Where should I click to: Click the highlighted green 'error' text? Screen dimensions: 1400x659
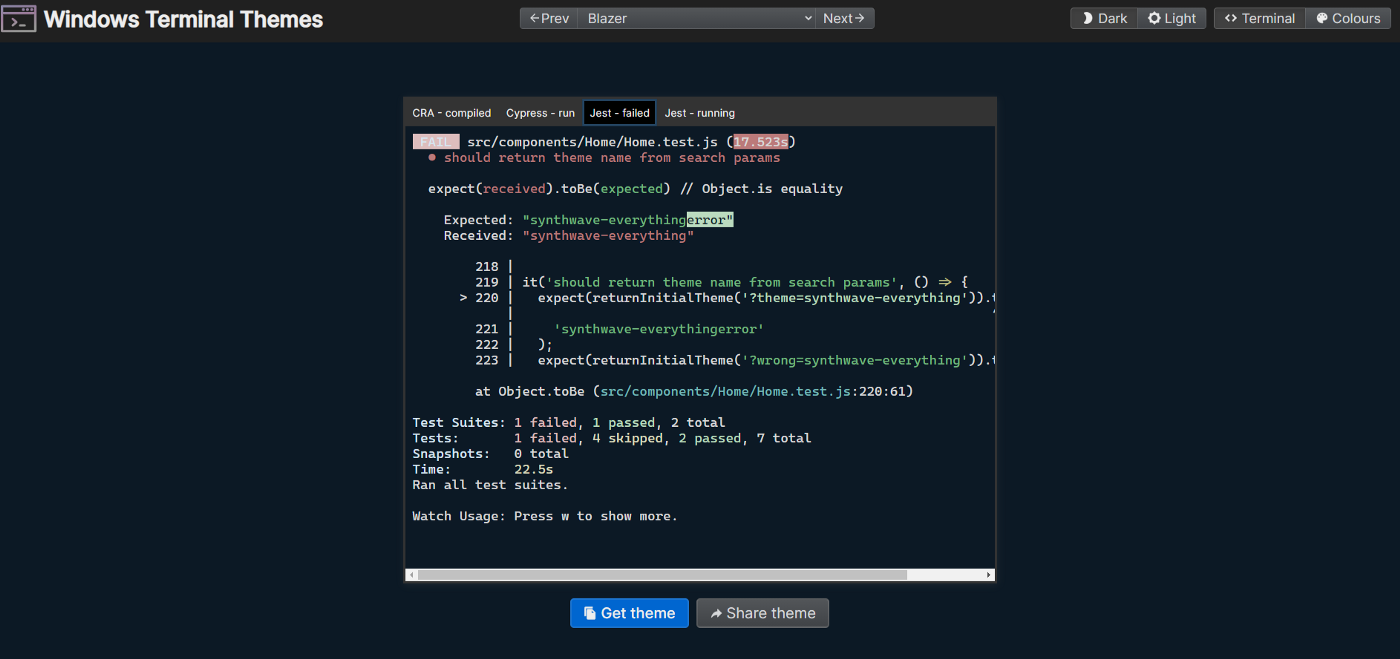tap(709, 220)
